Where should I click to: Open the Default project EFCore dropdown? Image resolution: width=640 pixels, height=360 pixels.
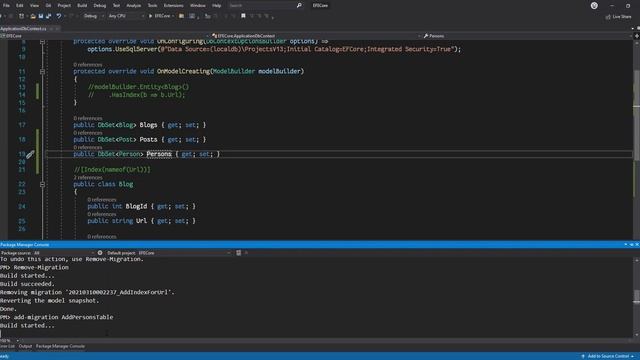(184, 253)
